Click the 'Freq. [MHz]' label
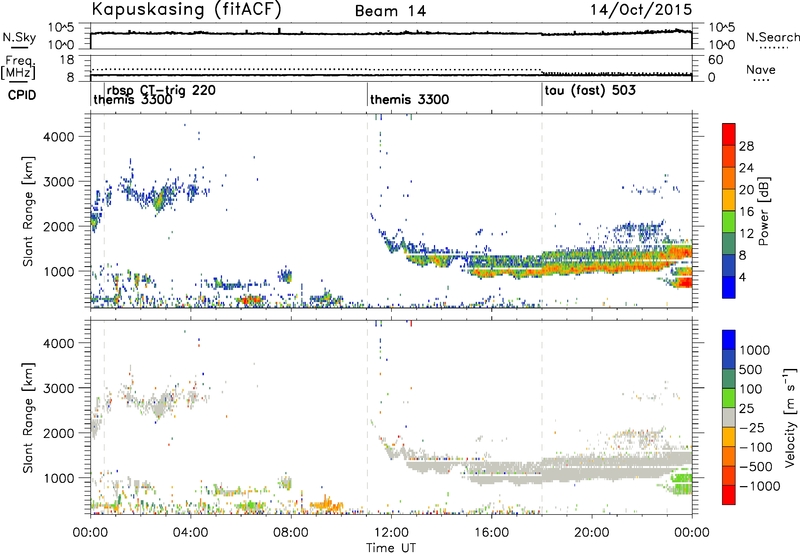This screenshot has width=800, height=554. click(18, 68)
